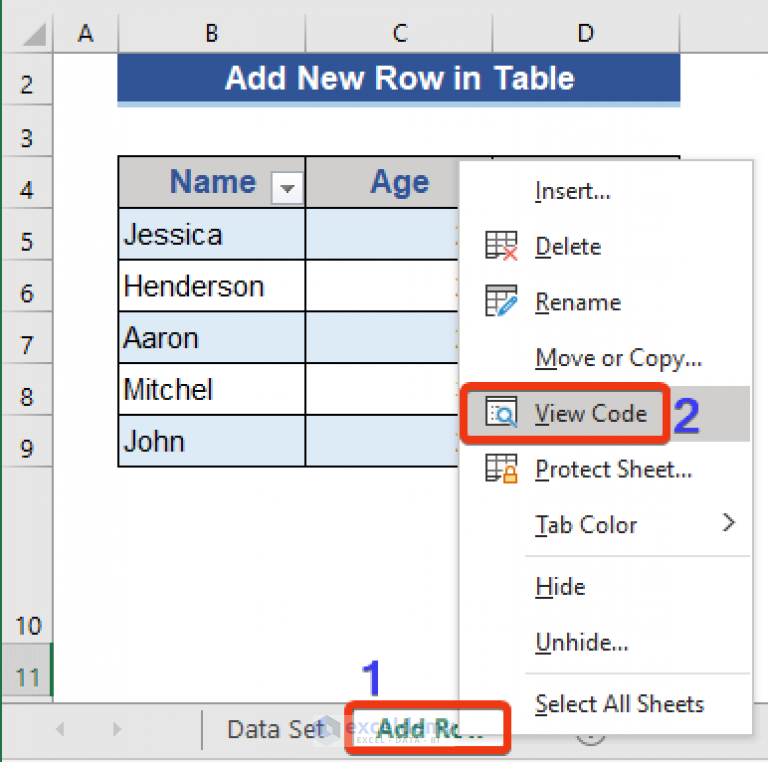Click the cell containing John
The image size is (768, 762).
point(212,441)
